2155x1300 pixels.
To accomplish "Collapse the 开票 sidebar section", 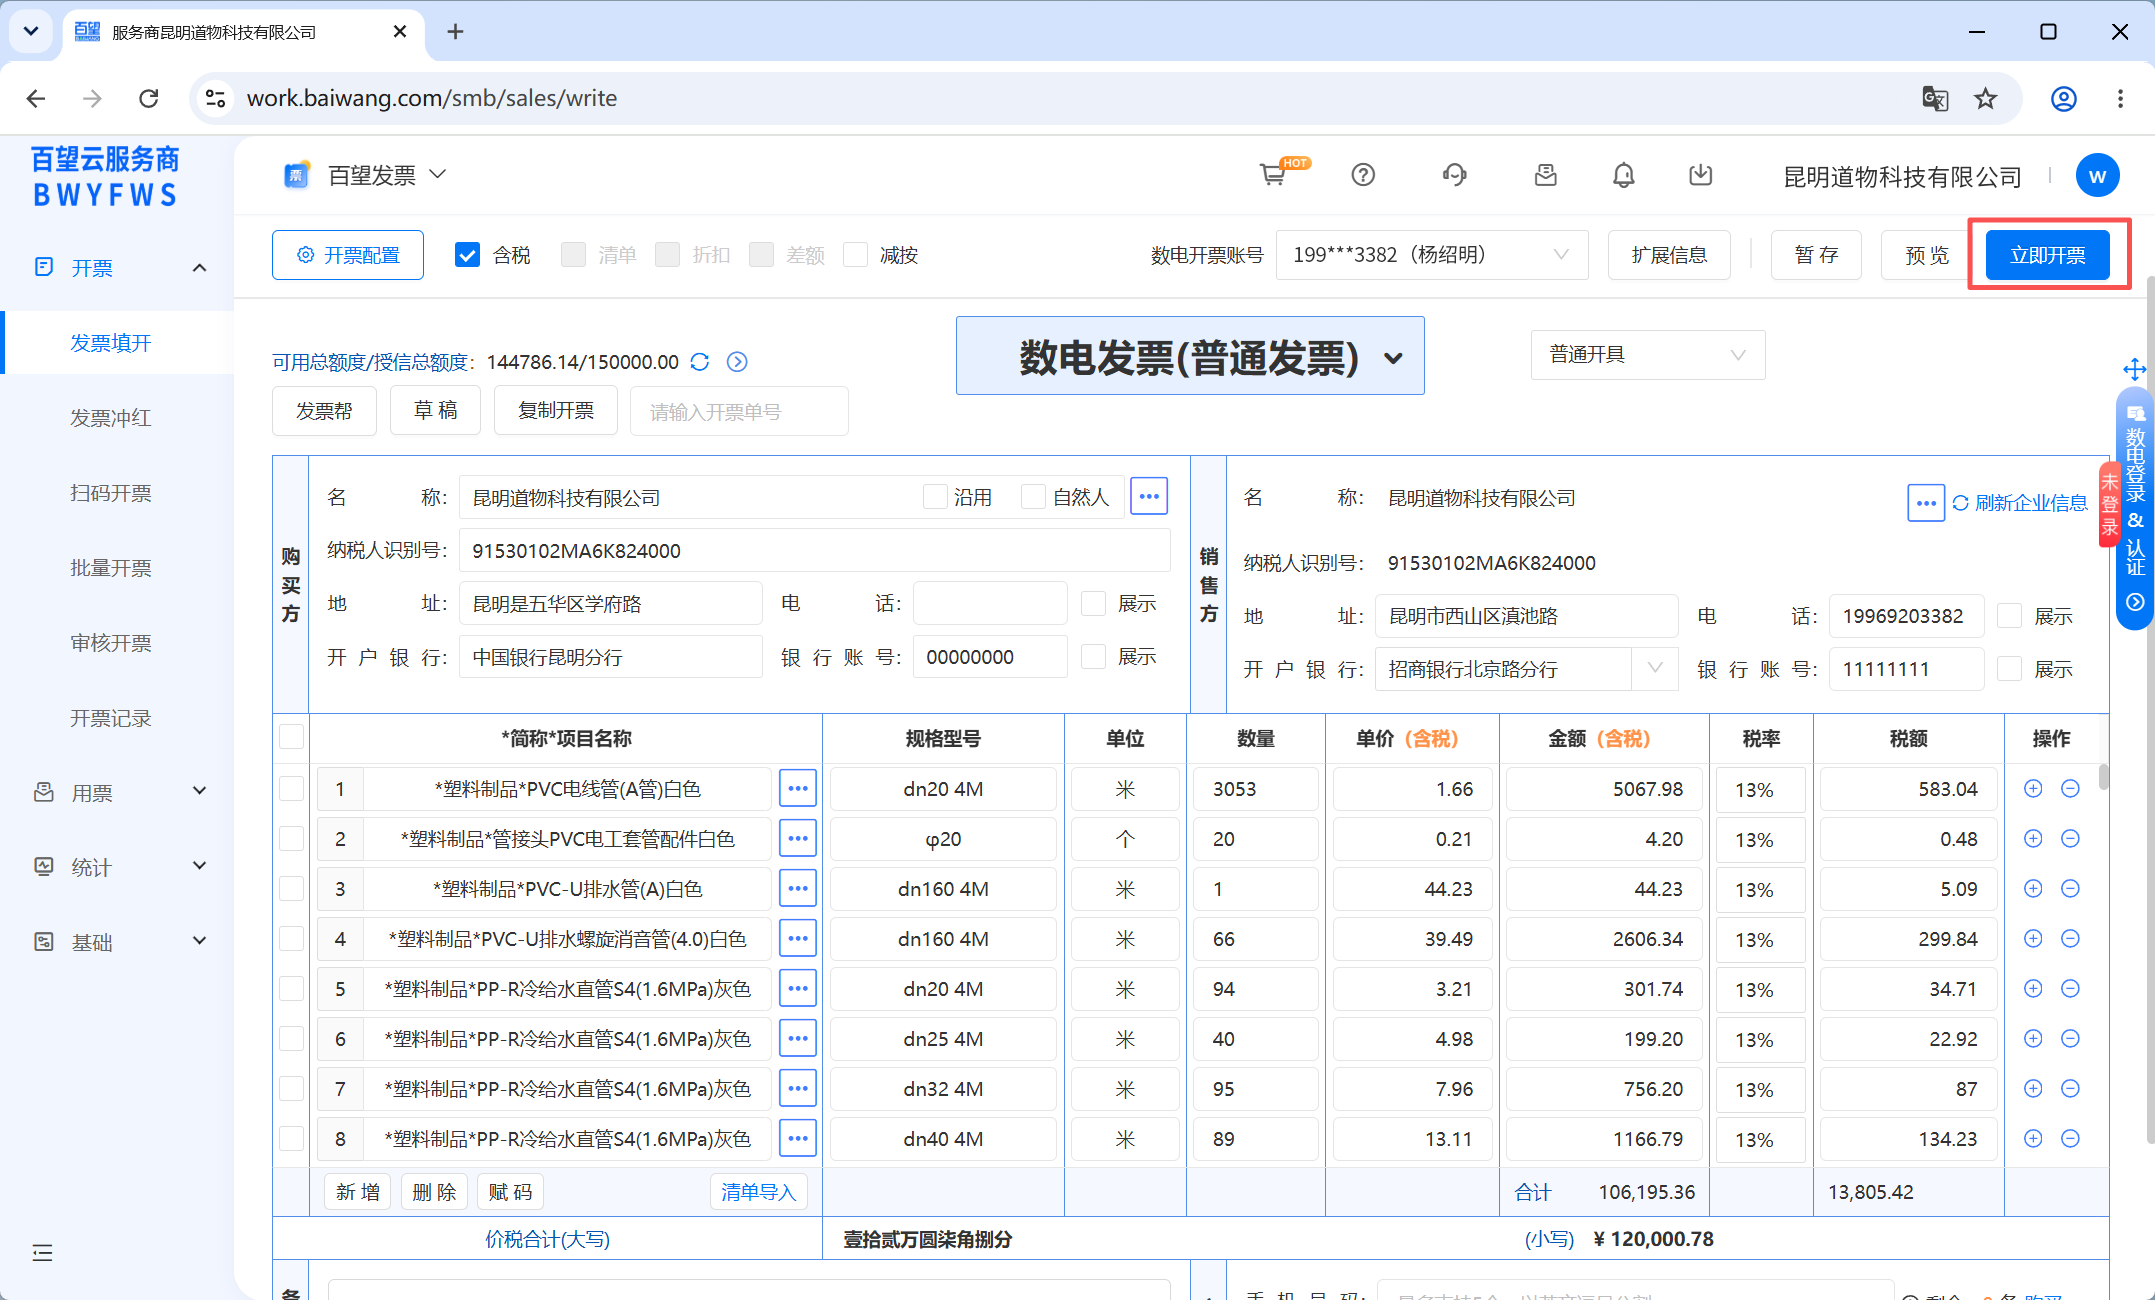I will point(199,267).
